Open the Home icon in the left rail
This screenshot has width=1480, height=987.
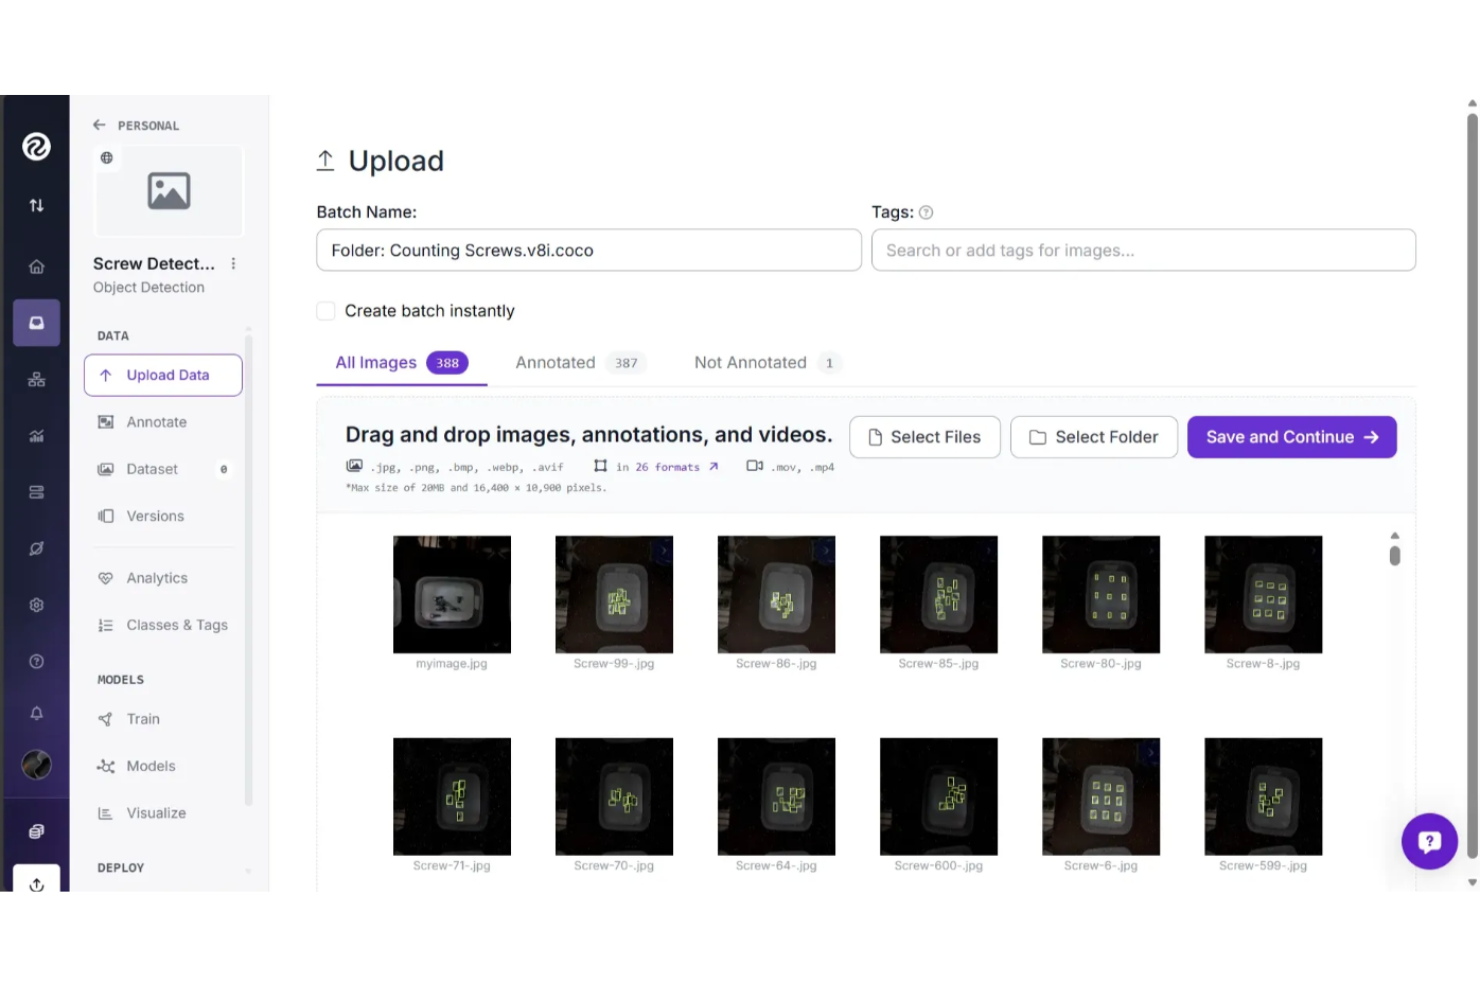(x=37, y=267)
